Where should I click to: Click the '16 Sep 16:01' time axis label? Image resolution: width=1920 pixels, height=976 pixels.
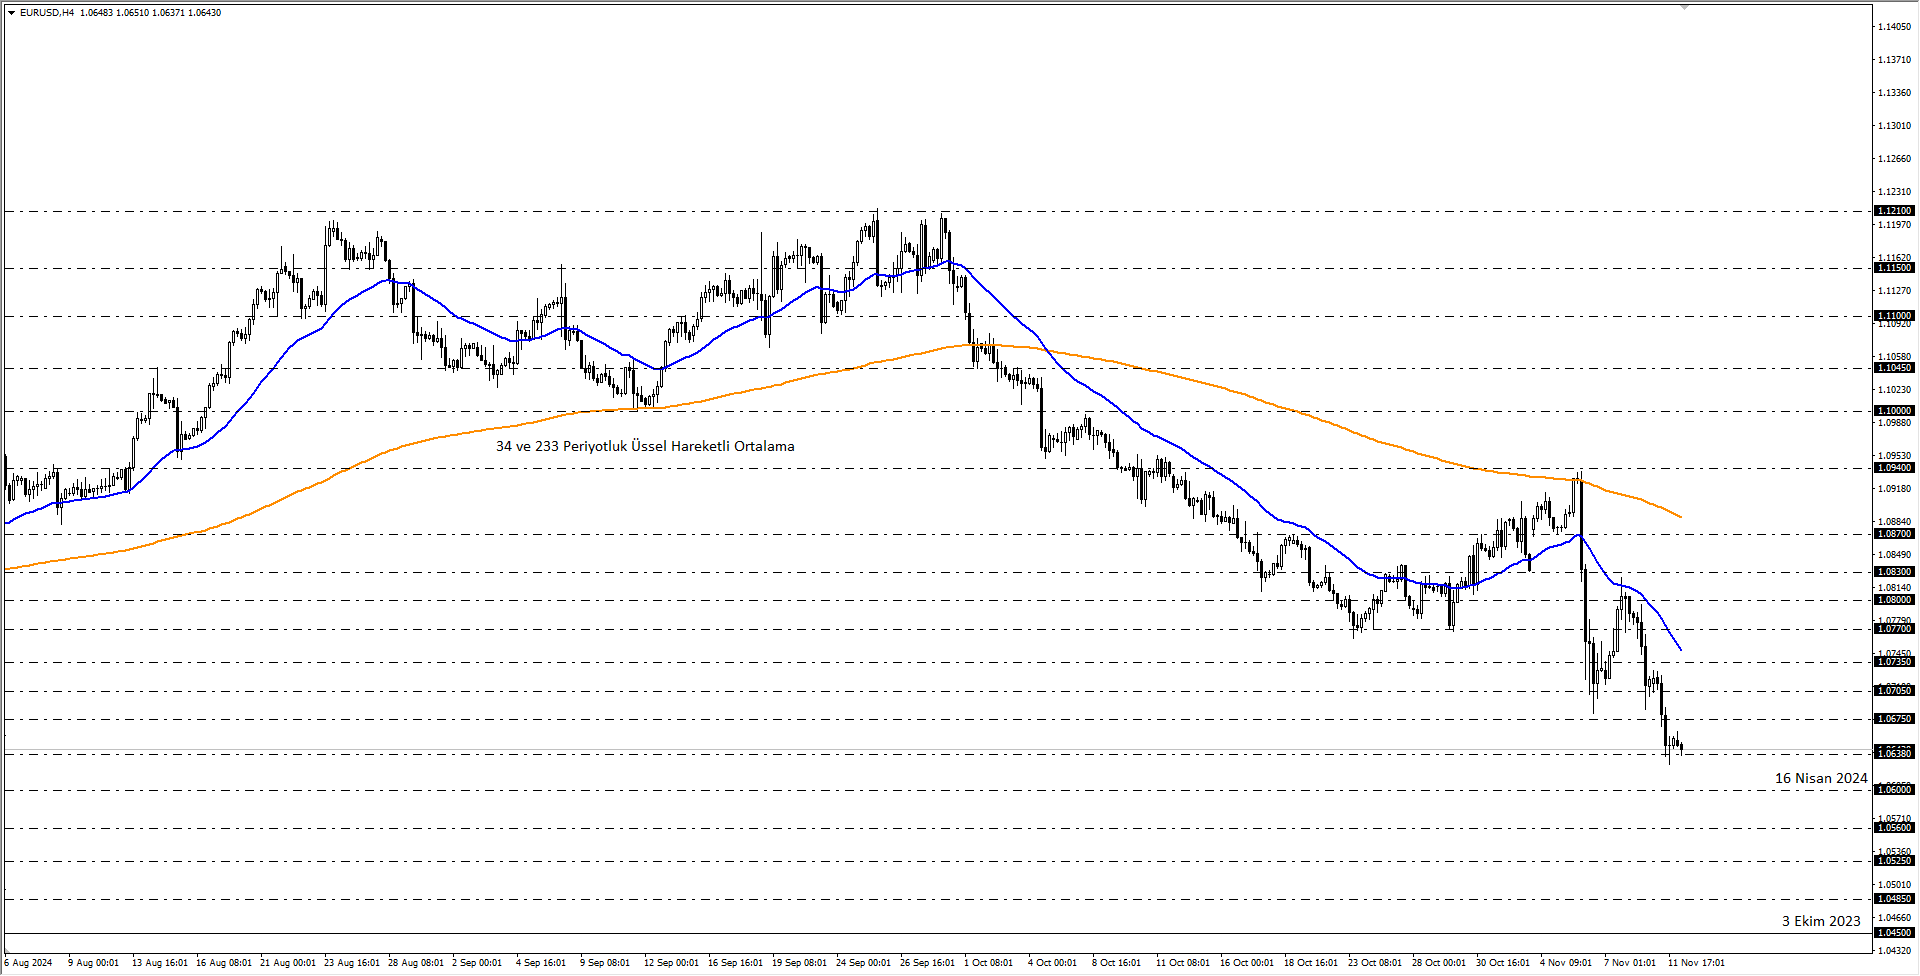point(736,963)
